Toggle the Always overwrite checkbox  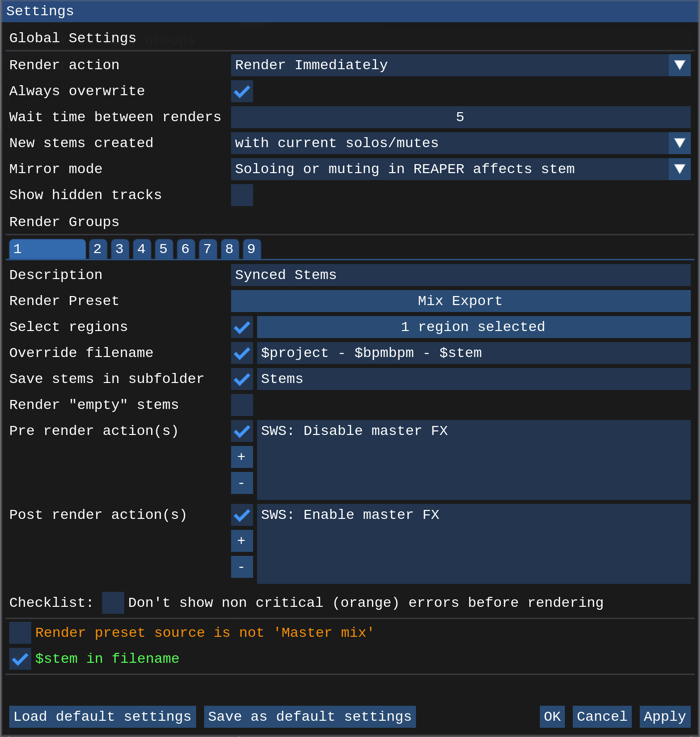pos(242,91)
